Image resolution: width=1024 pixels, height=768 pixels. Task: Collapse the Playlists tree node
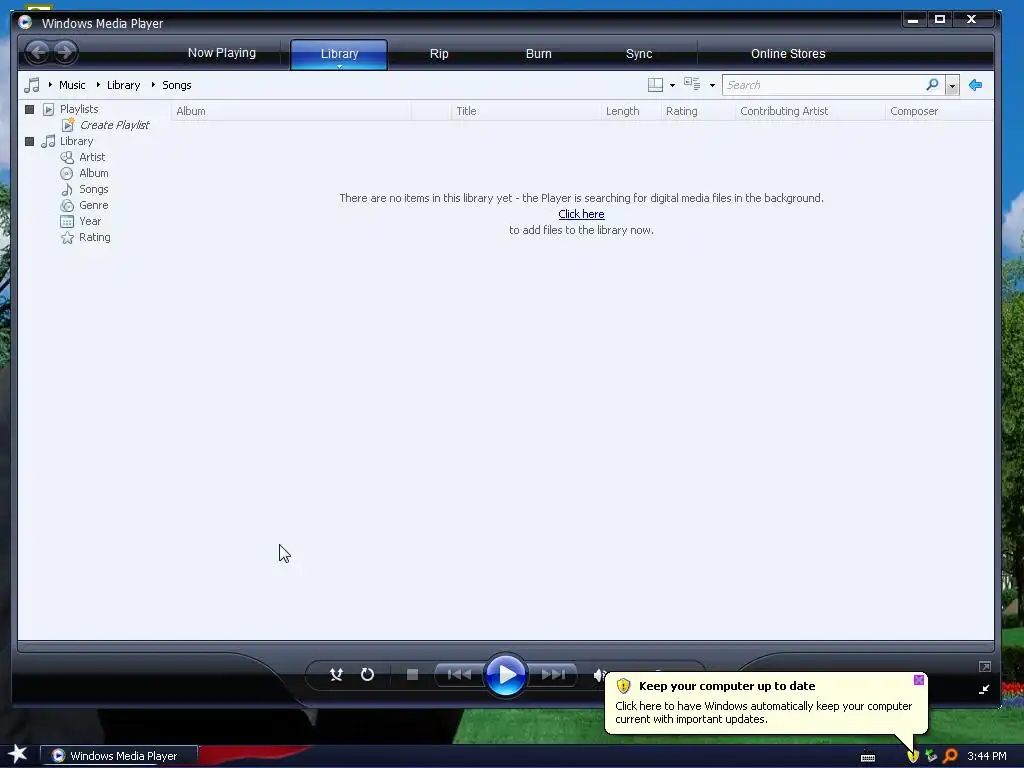coord(29,109)
